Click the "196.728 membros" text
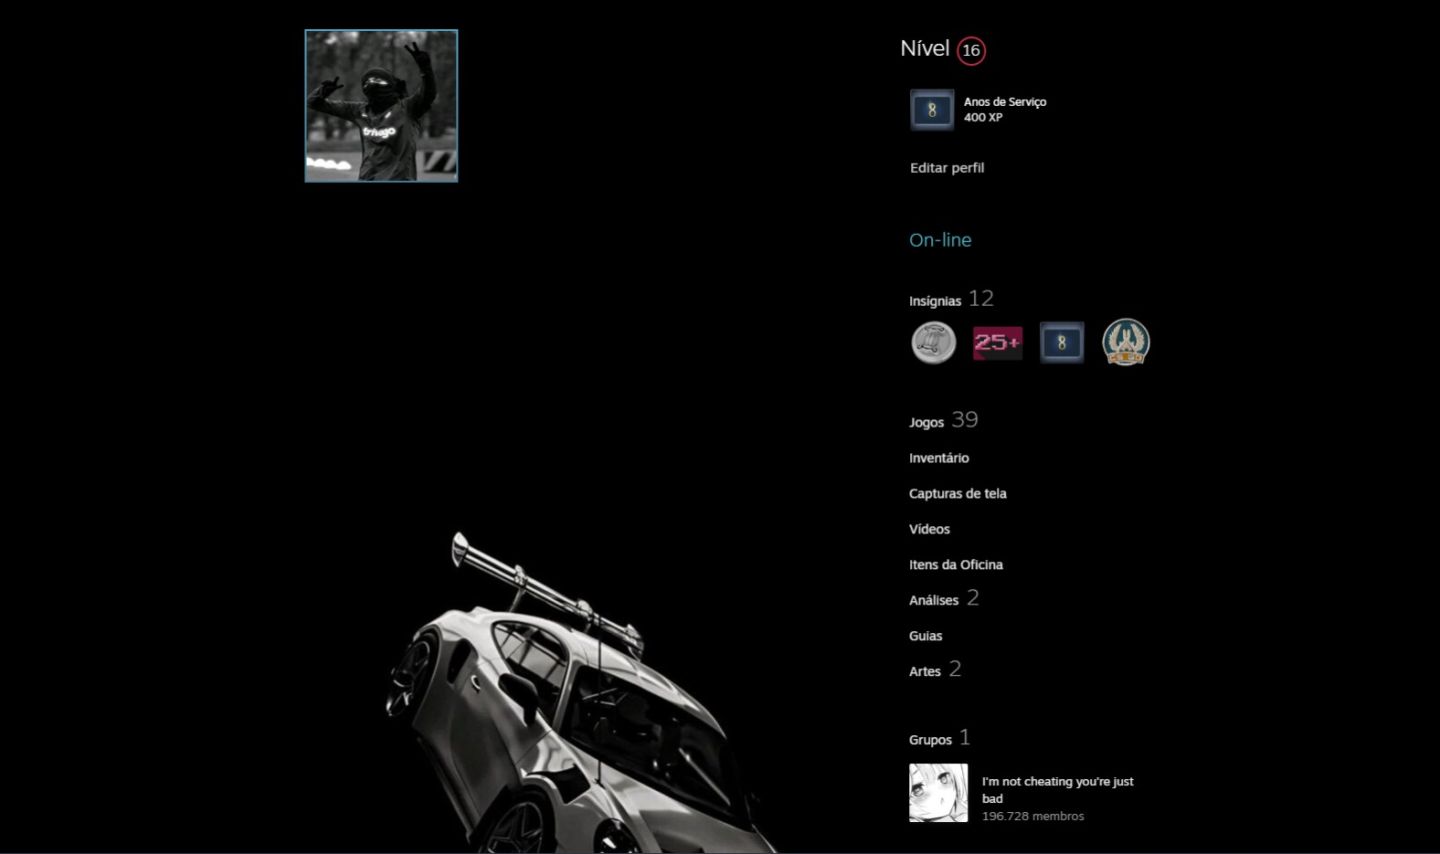This screenshot has width=1440, height=854. [1033, 816]
